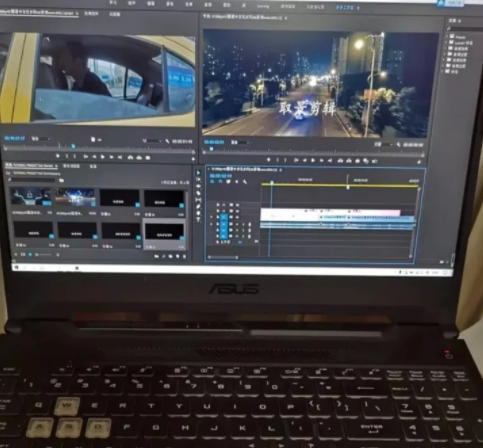Toggle Linked Selection in timeline header
Screen dimensions: 483x448
[228, 182]
